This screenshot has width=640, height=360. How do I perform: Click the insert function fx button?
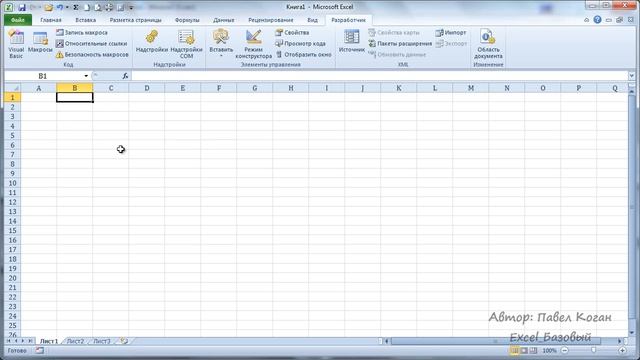125,76
